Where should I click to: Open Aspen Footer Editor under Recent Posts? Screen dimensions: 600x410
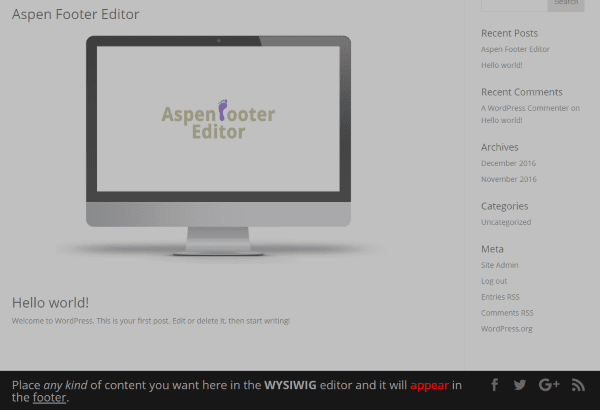tap(515, 49)
